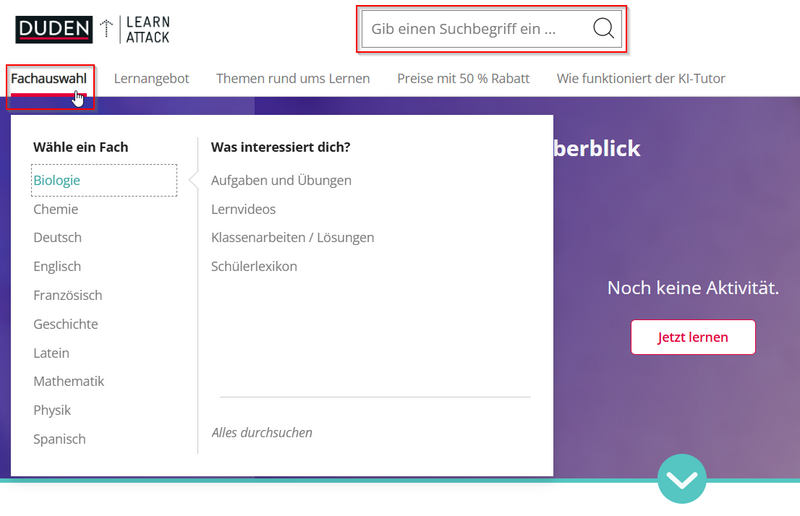Click the magnifying glass search icon
800x516 pixels.
(x=603, y=29)
